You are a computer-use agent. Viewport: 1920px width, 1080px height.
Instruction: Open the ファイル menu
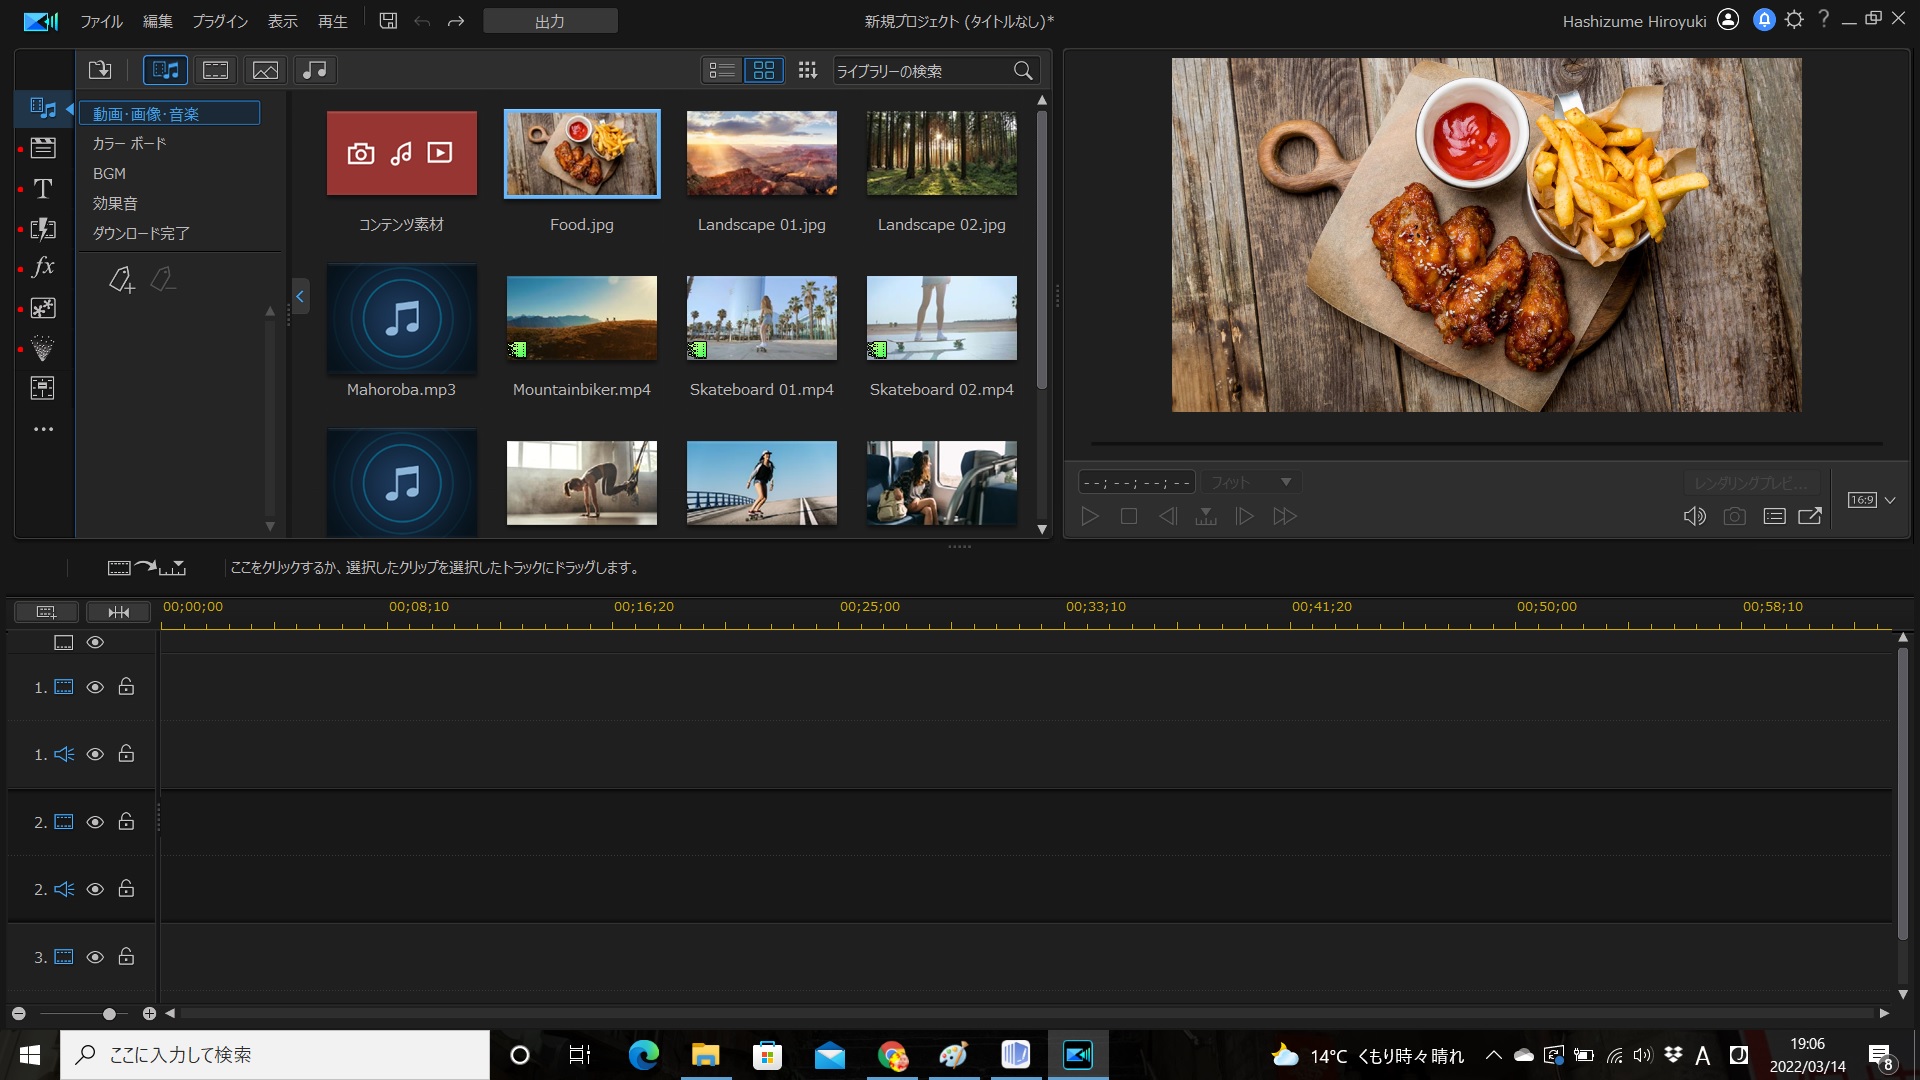(x=101, y=21)
